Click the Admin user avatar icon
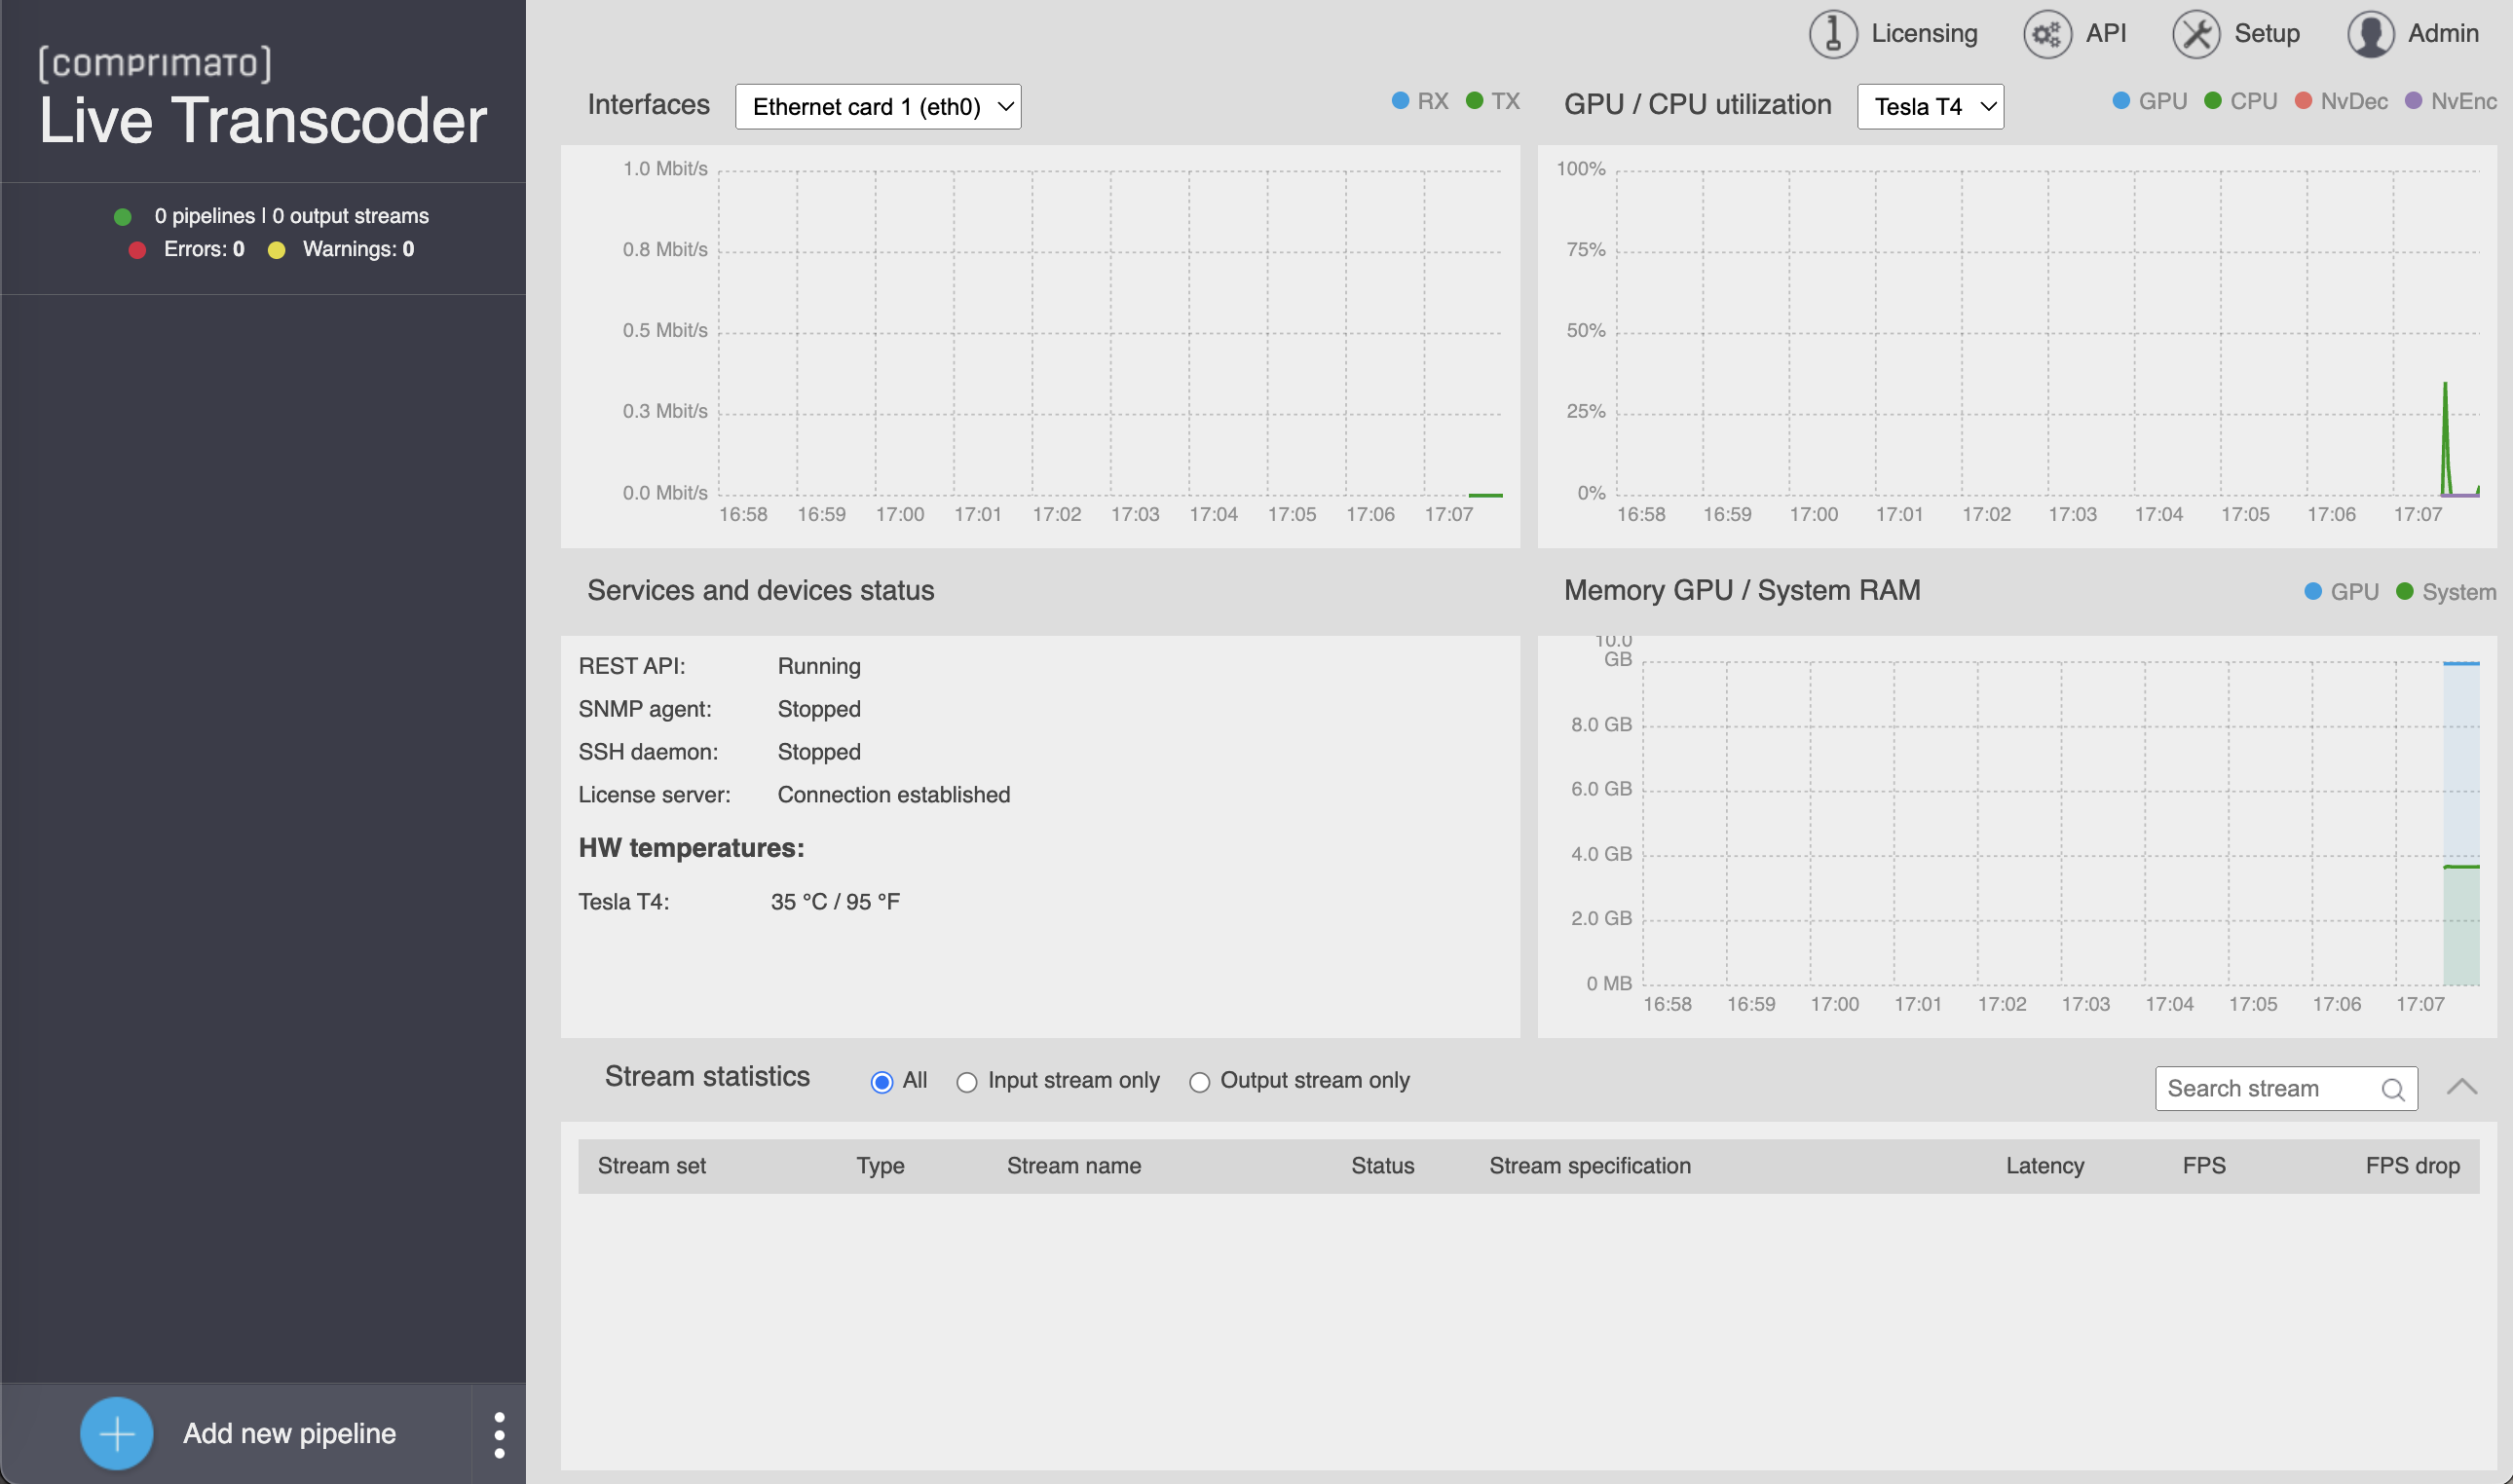Viewport: 2513px width, 1484px height. [x=2369, y=34]
